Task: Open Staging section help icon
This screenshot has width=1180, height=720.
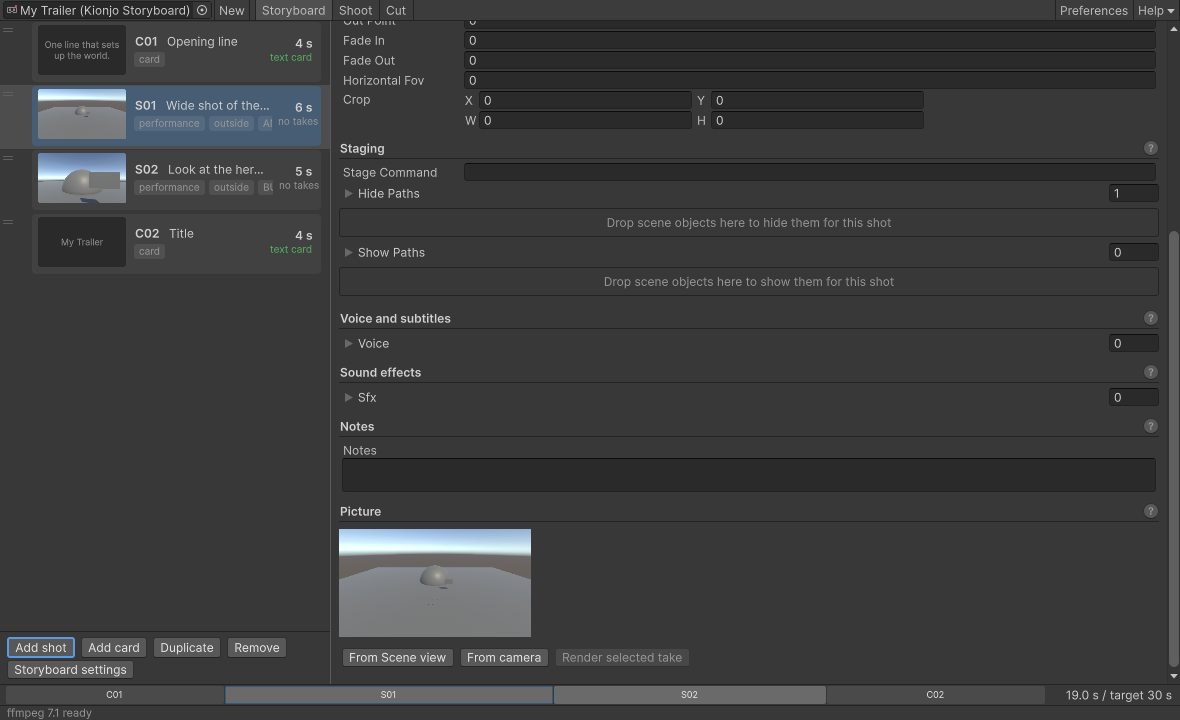Action: [1150, 148]
